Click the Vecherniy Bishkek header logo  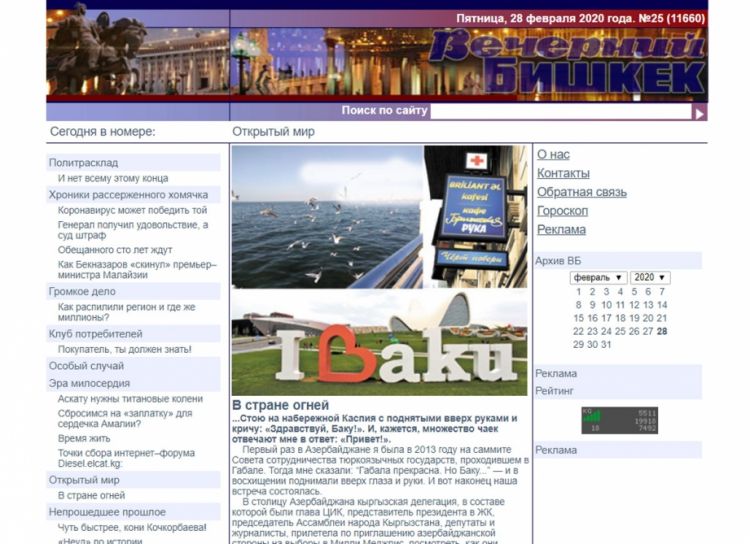[x=568, y=62]
